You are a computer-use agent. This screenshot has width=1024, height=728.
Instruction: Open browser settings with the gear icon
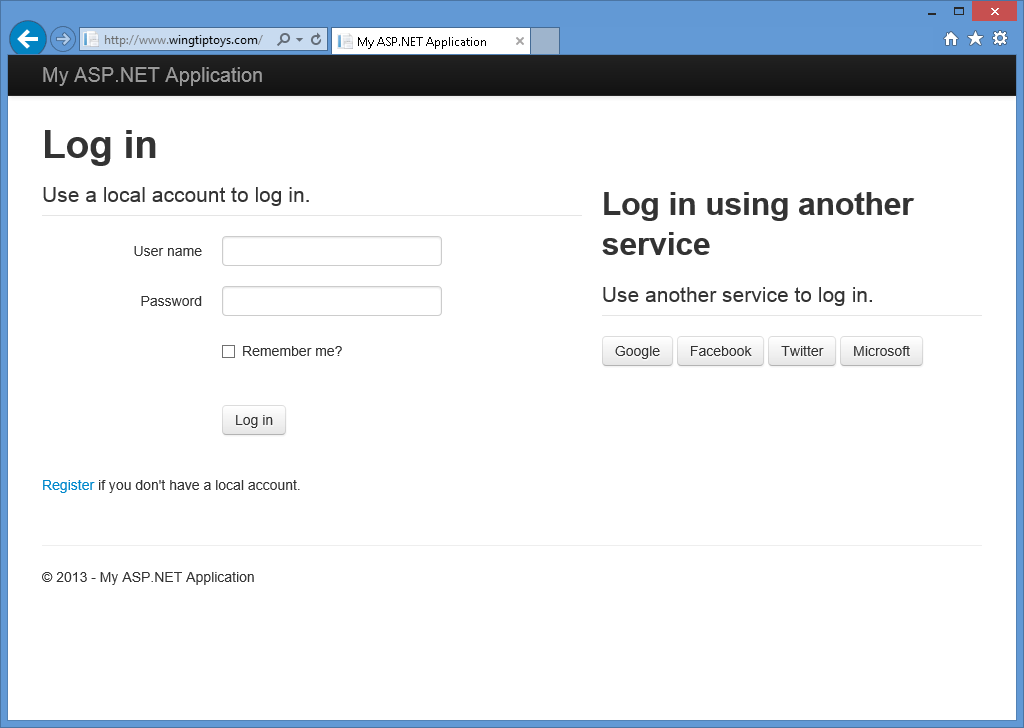point(1000,37)
